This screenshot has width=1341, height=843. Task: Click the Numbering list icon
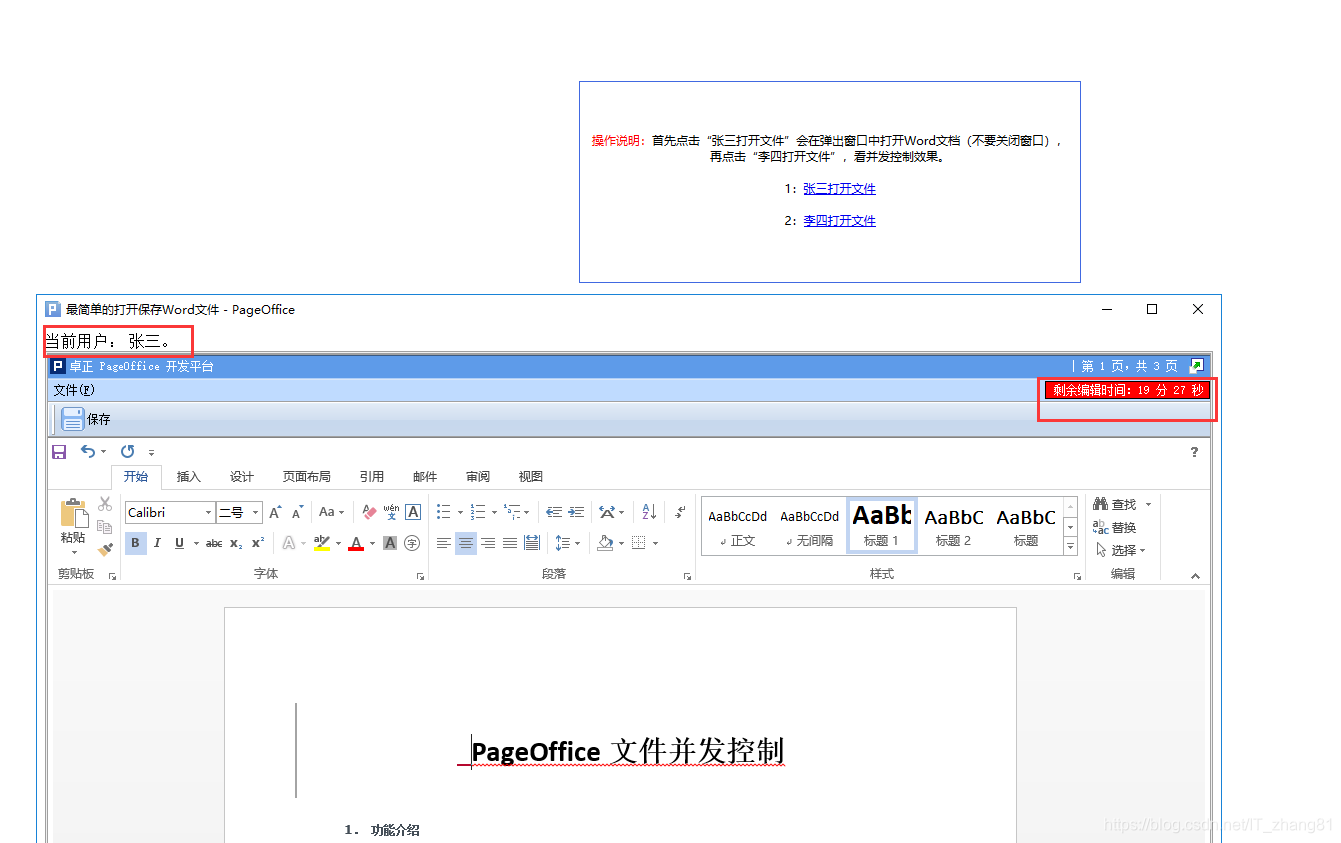coord(478,512)
